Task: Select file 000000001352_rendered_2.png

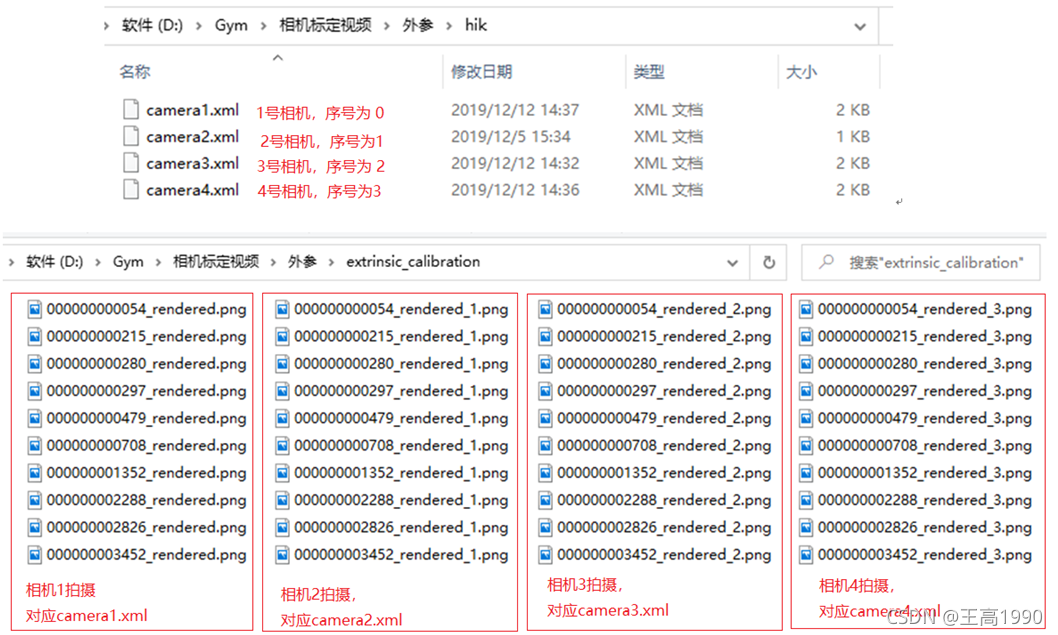Action: point(664,472)
